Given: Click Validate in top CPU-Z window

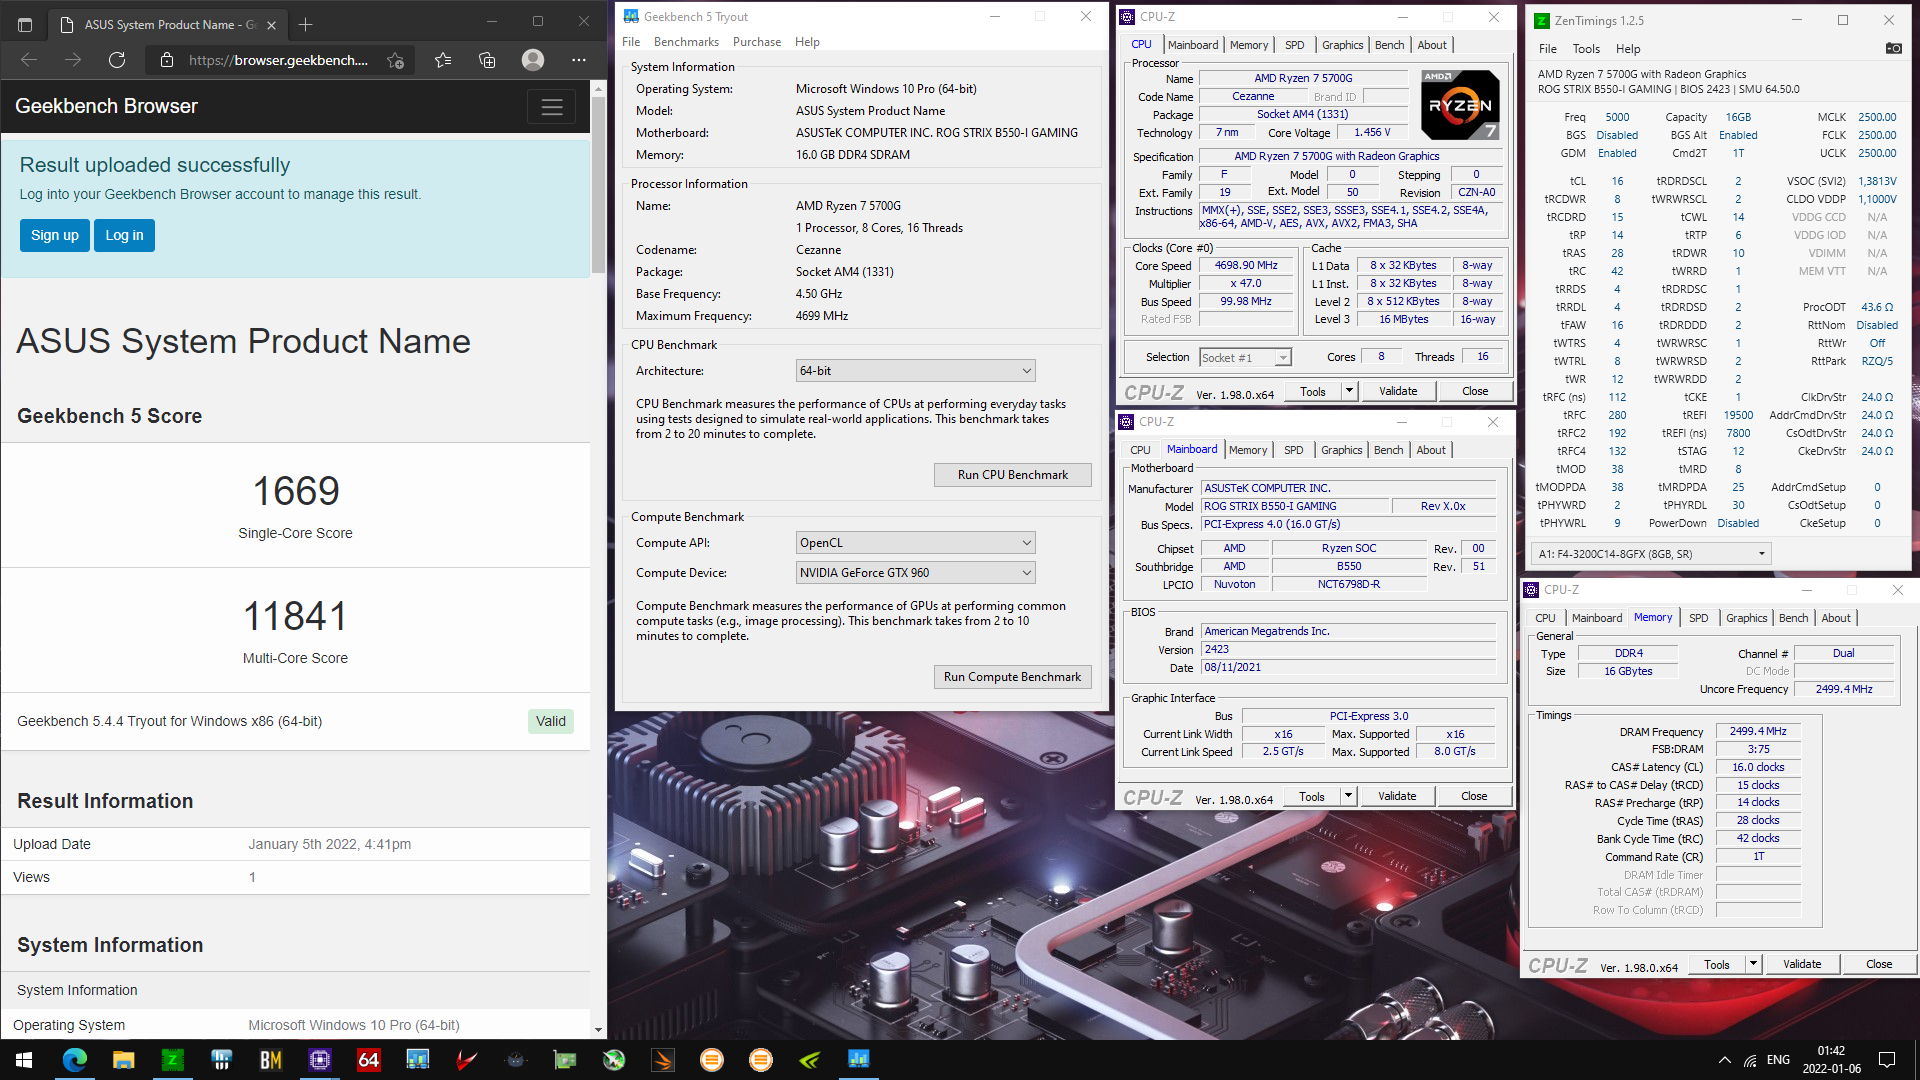Looking at the screenshot, I should tap(1398, 391).
